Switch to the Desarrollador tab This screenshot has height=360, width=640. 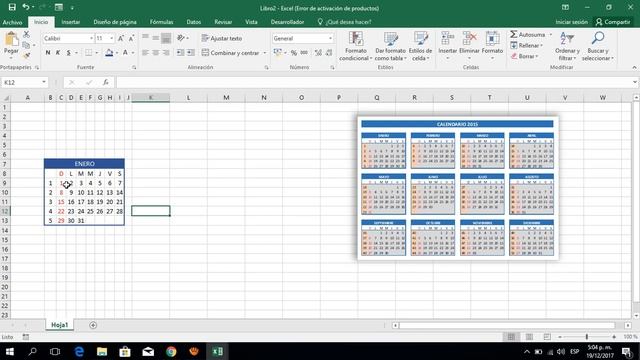[x=287, y=22]
